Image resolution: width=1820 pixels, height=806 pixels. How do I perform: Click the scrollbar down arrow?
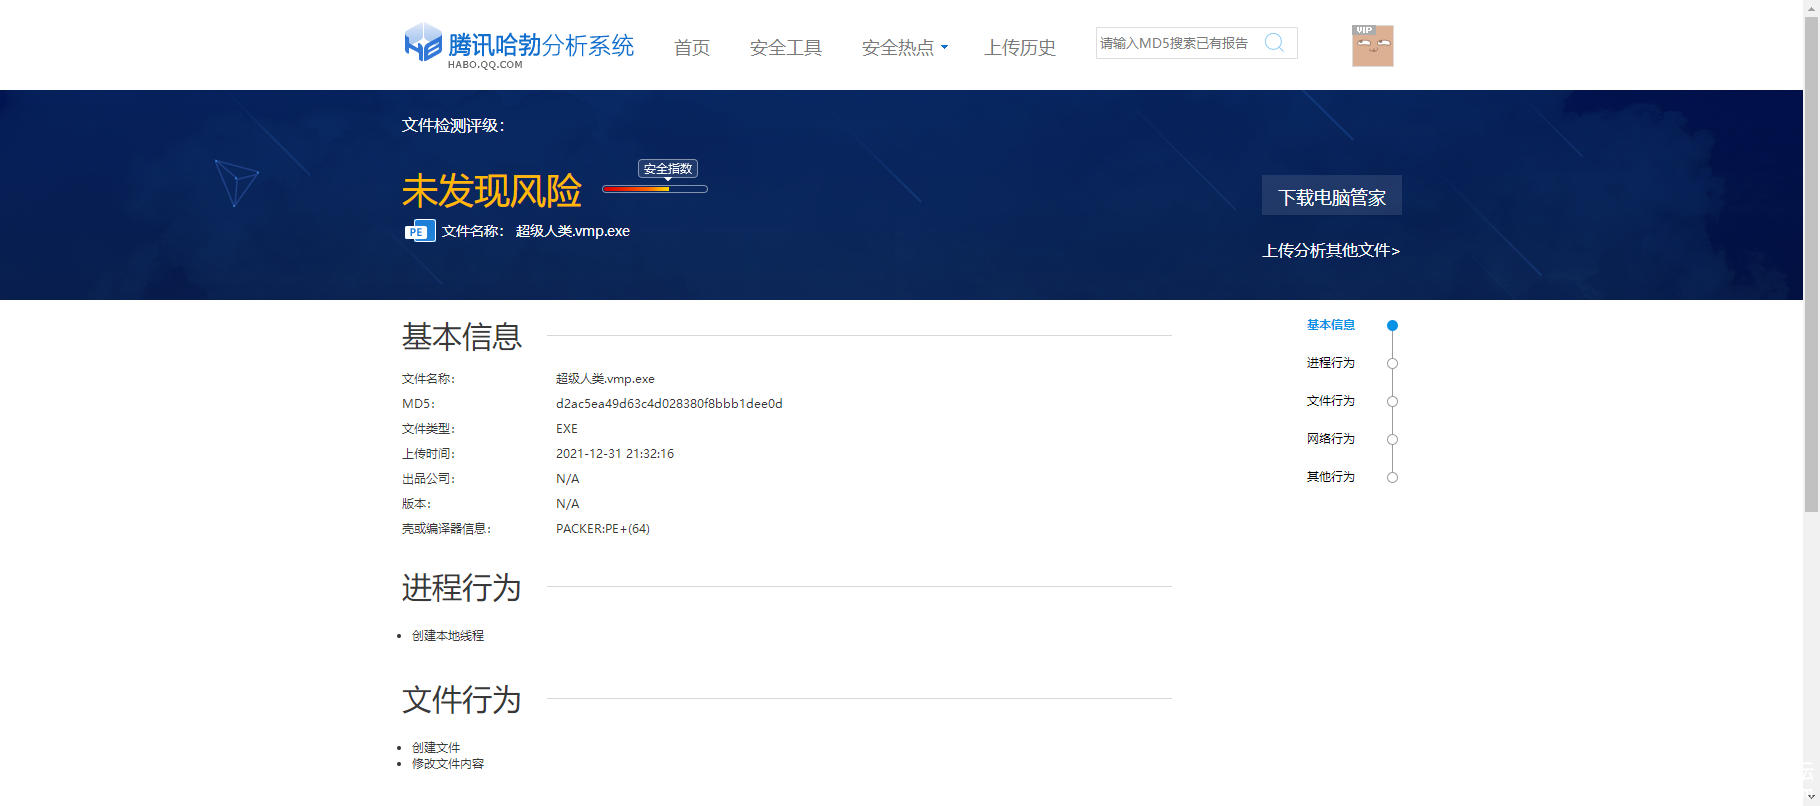click(x=1811, y=797)
